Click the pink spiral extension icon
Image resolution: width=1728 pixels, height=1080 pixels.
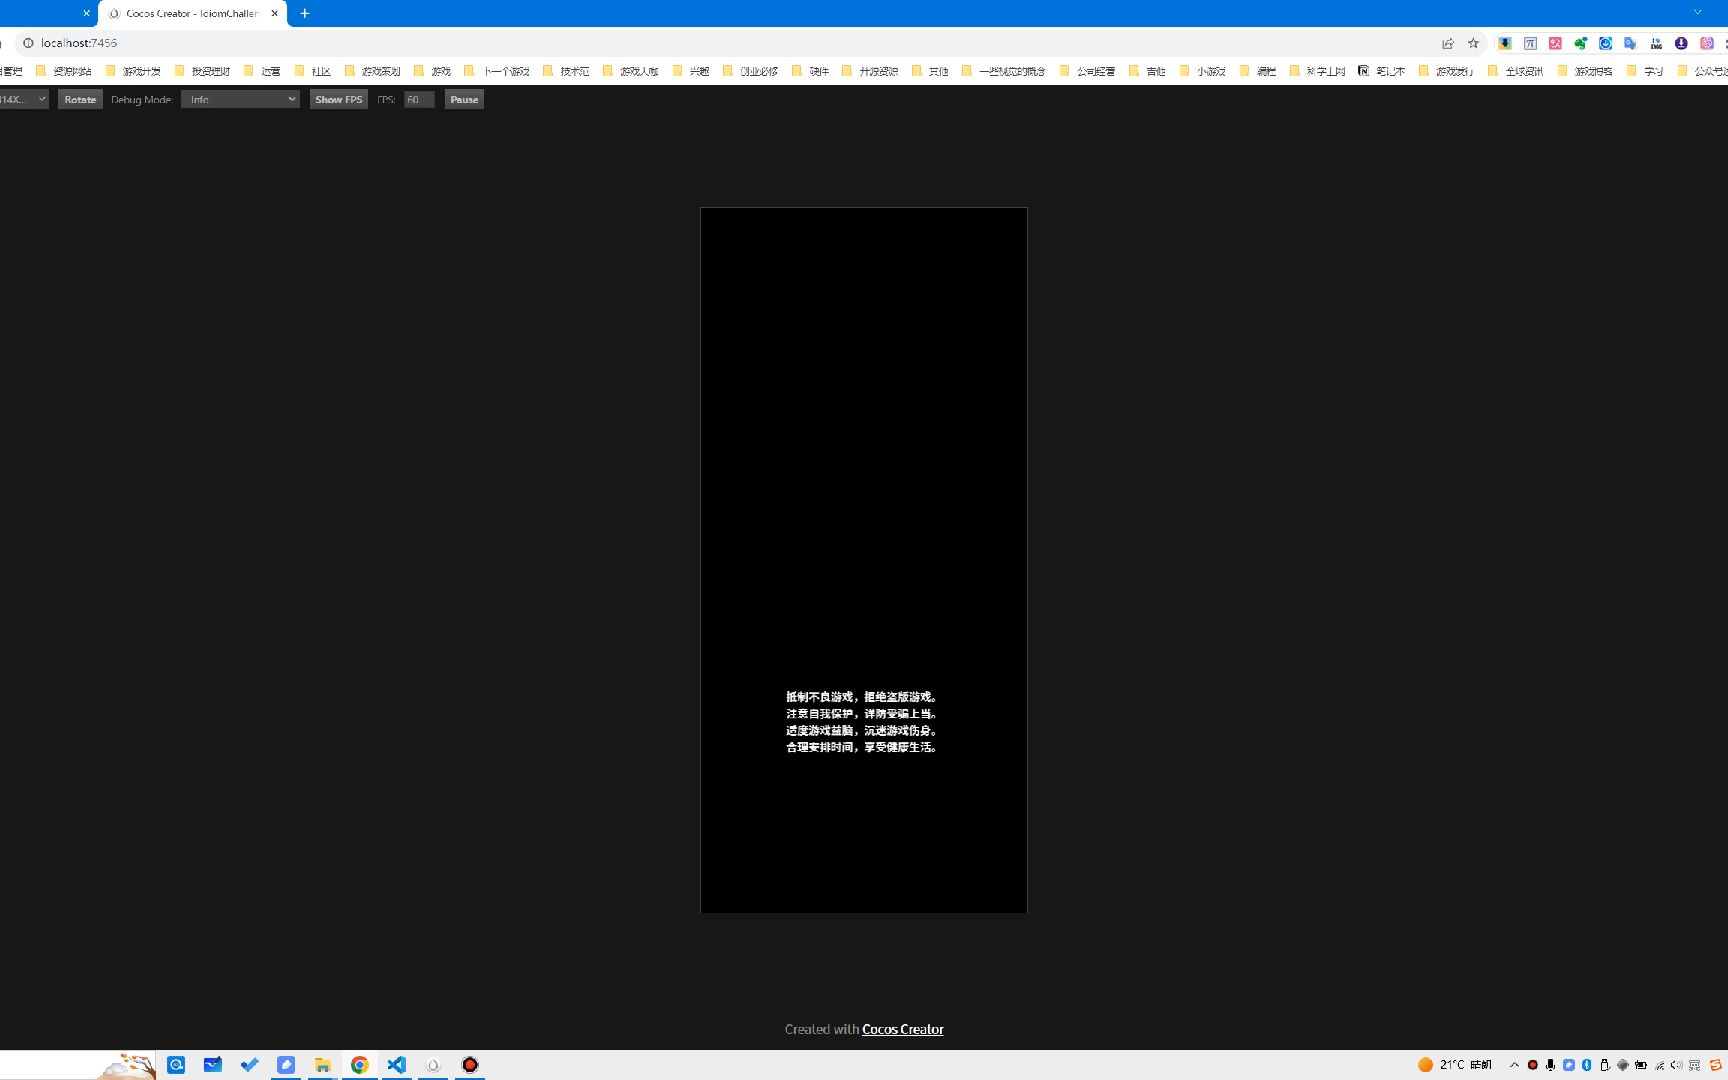point(1707,43)
